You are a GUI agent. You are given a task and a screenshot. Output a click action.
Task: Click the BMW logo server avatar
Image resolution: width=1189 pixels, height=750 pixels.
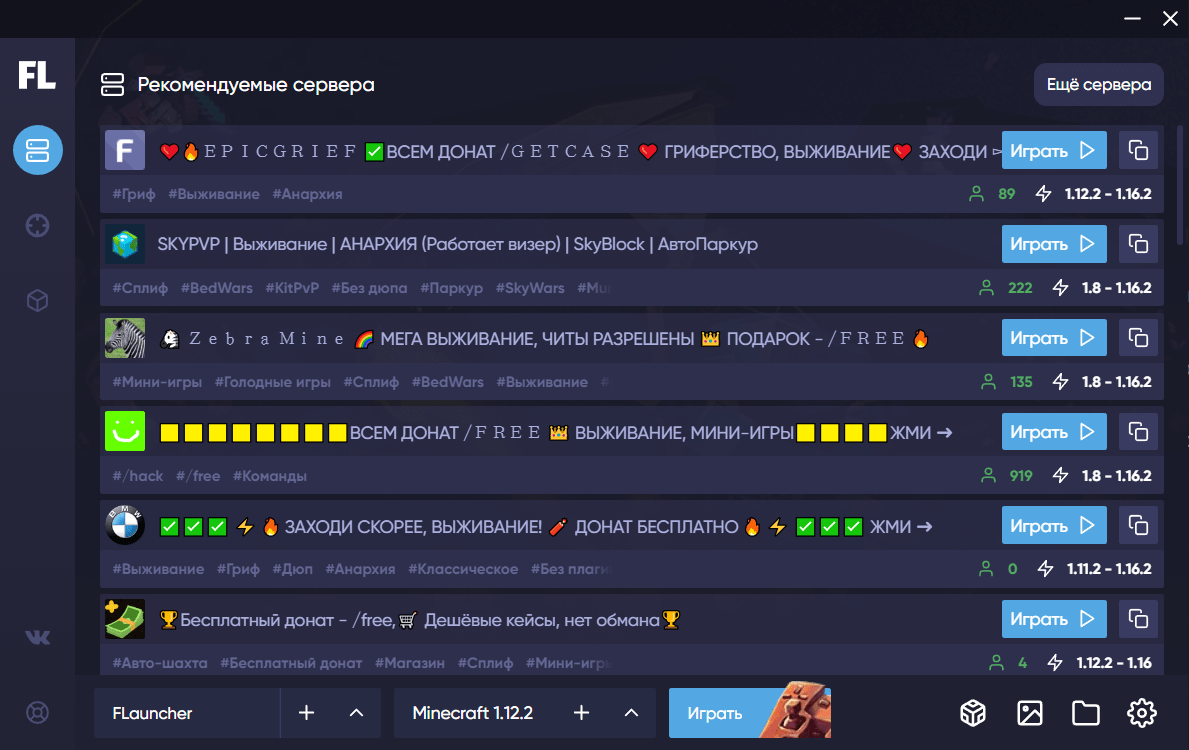(125, 525)
